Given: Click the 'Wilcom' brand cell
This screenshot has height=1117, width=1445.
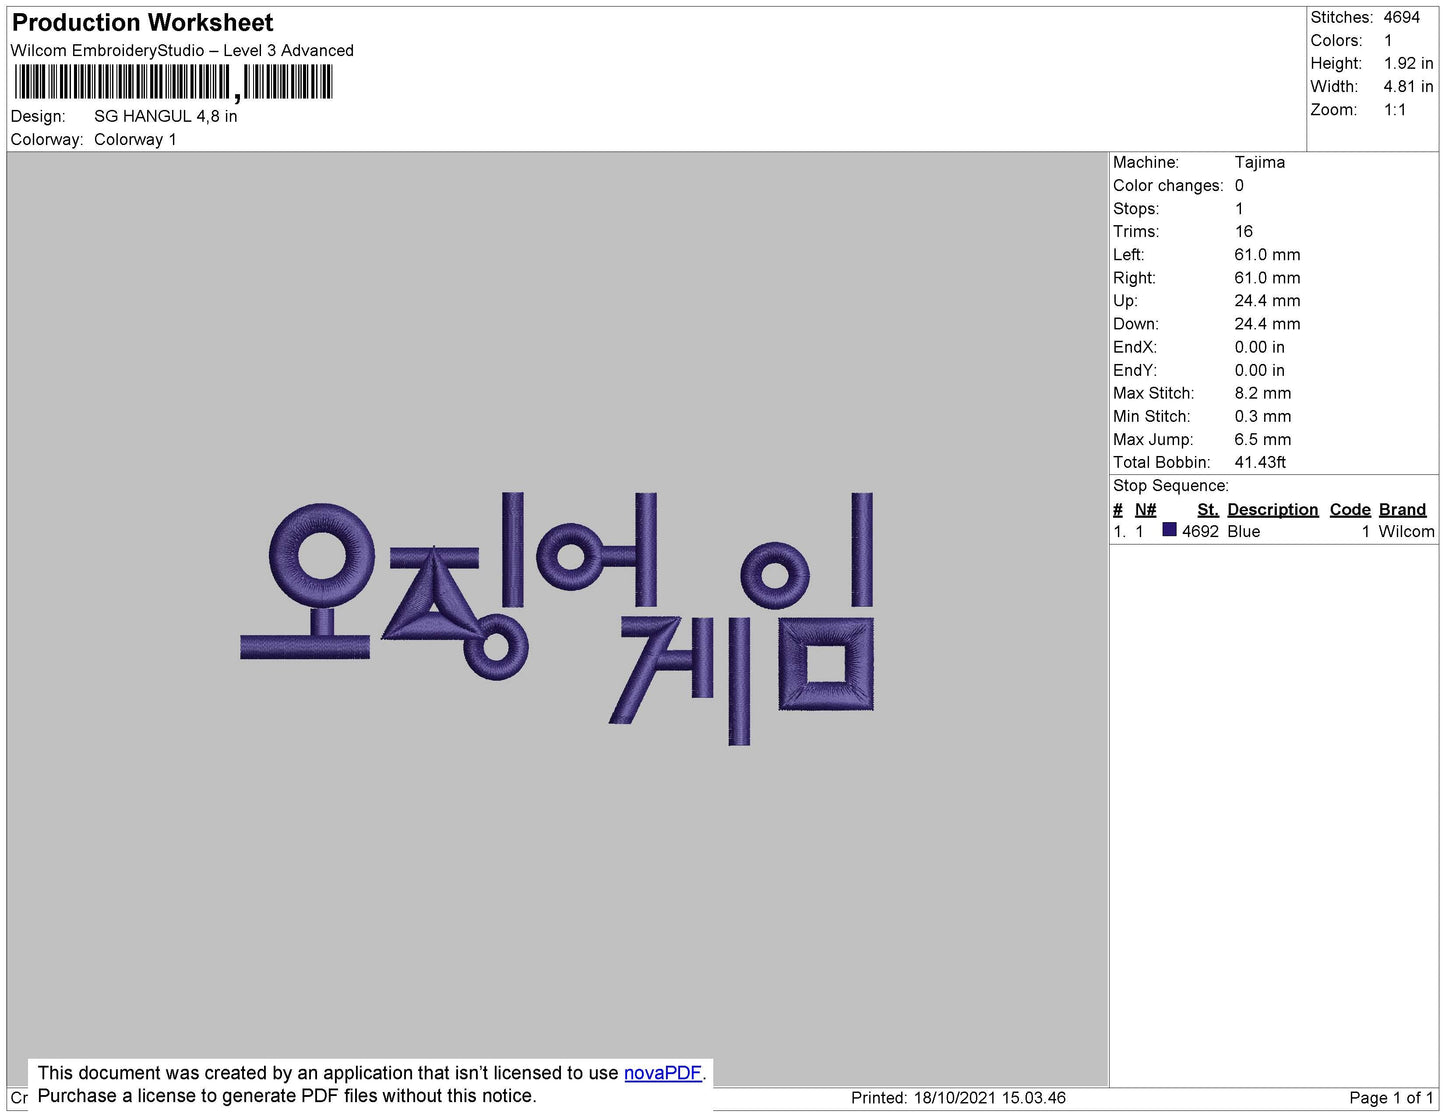Looking at the screenshot, I should tap(1406, 531).
